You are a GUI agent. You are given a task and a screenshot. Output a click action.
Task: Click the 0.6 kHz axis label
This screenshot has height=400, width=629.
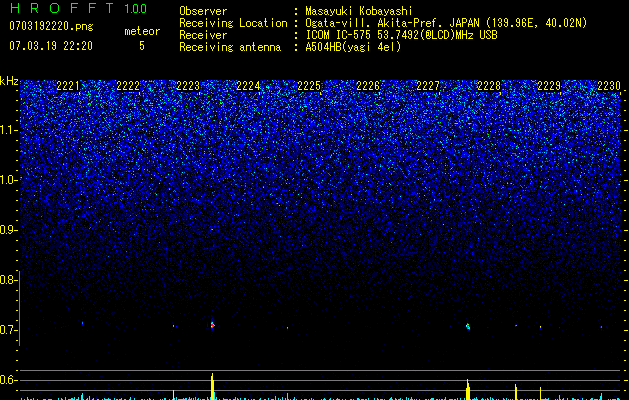8,380
